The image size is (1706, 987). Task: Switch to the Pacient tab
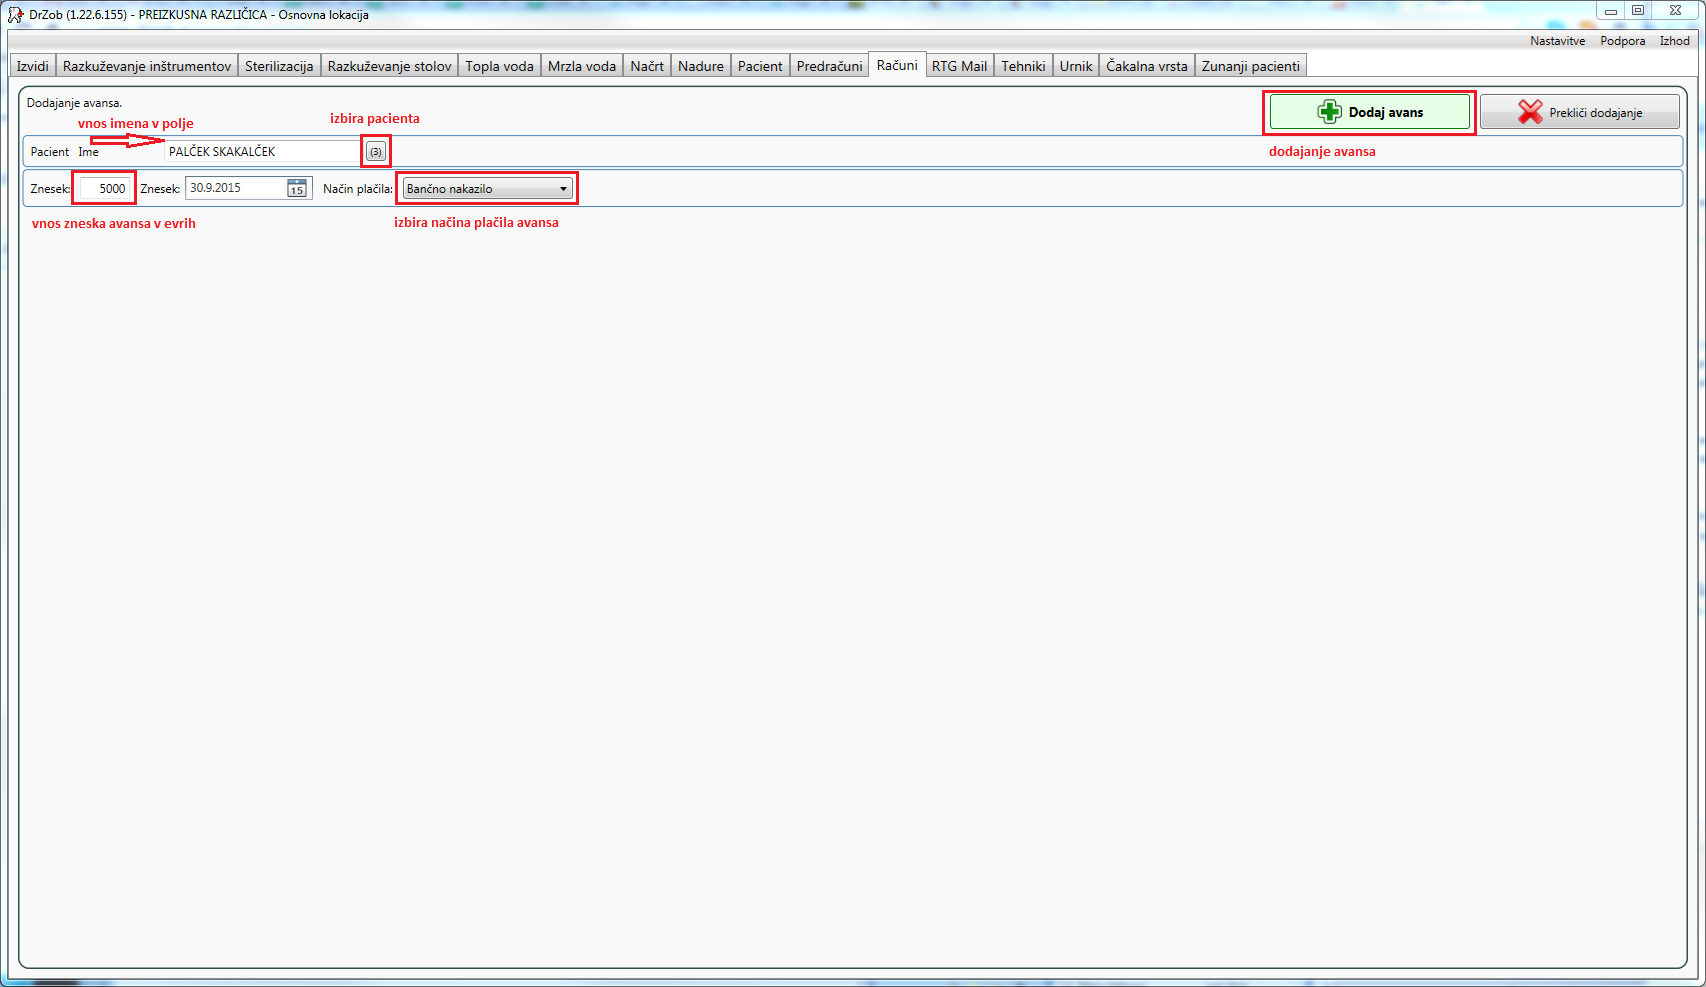tap(760, 66)
